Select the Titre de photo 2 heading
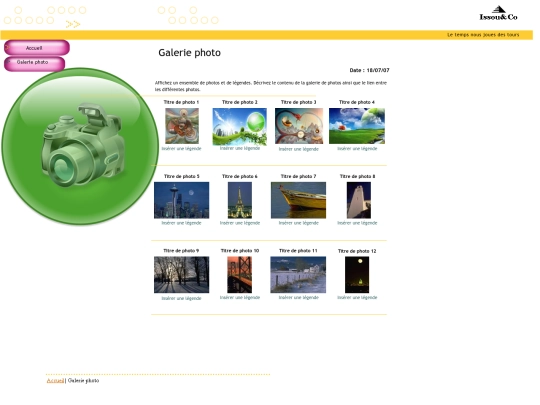Viewport: 540px width, 405px height. [240, 102]
